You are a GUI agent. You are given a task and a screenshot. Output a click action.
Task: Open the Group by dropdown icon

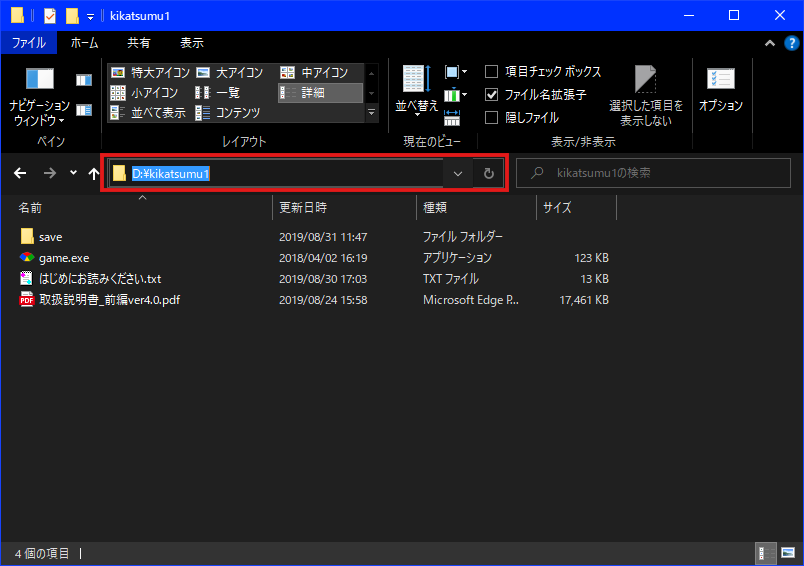pos(456,72)
